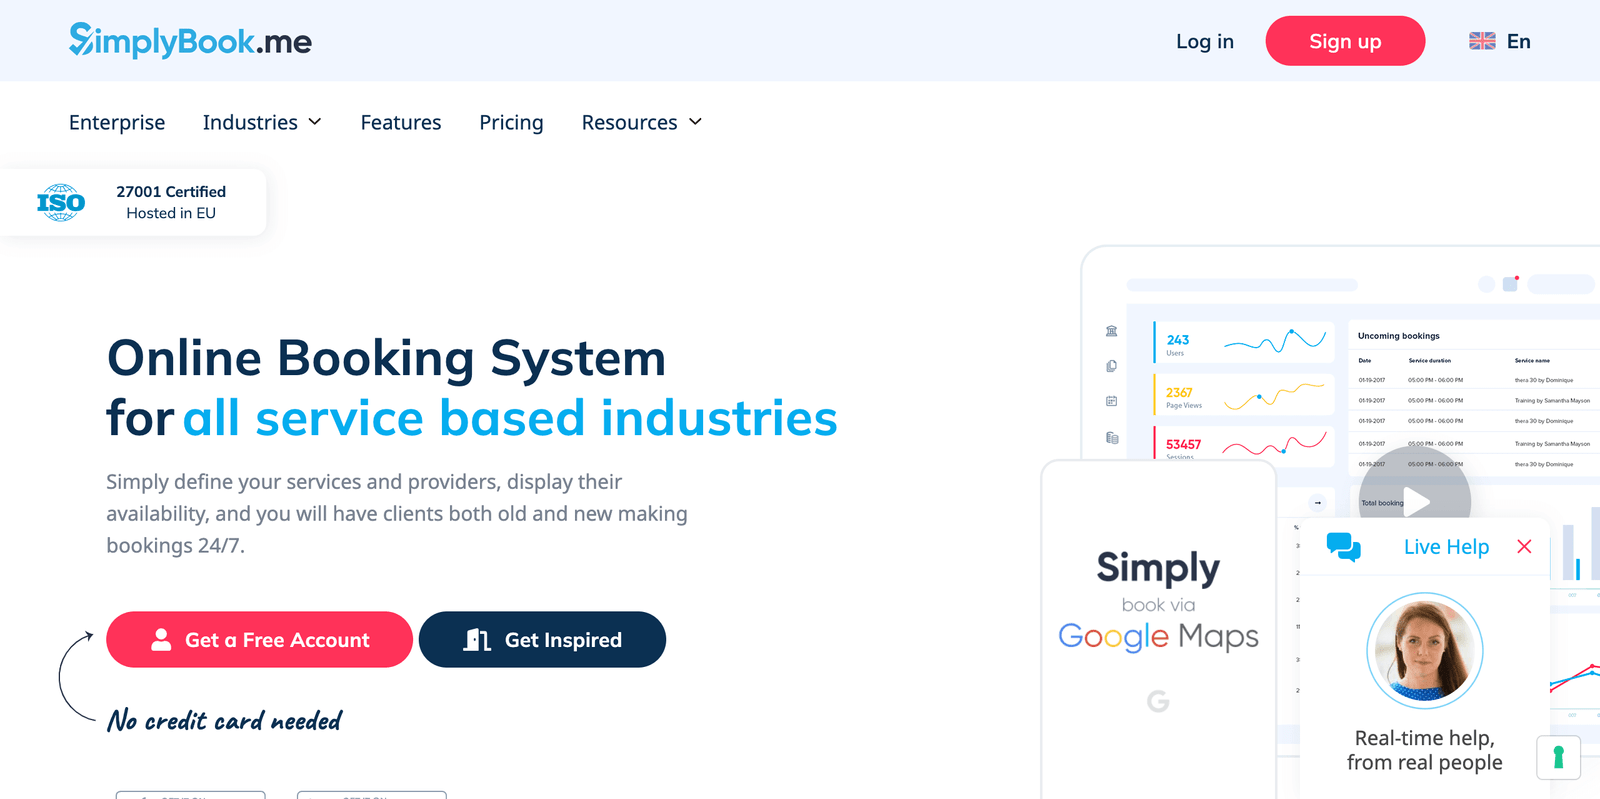Click the ISO certification logo
The height and width of the screenshot is (799, 1600).
click(x=61, y=202)
